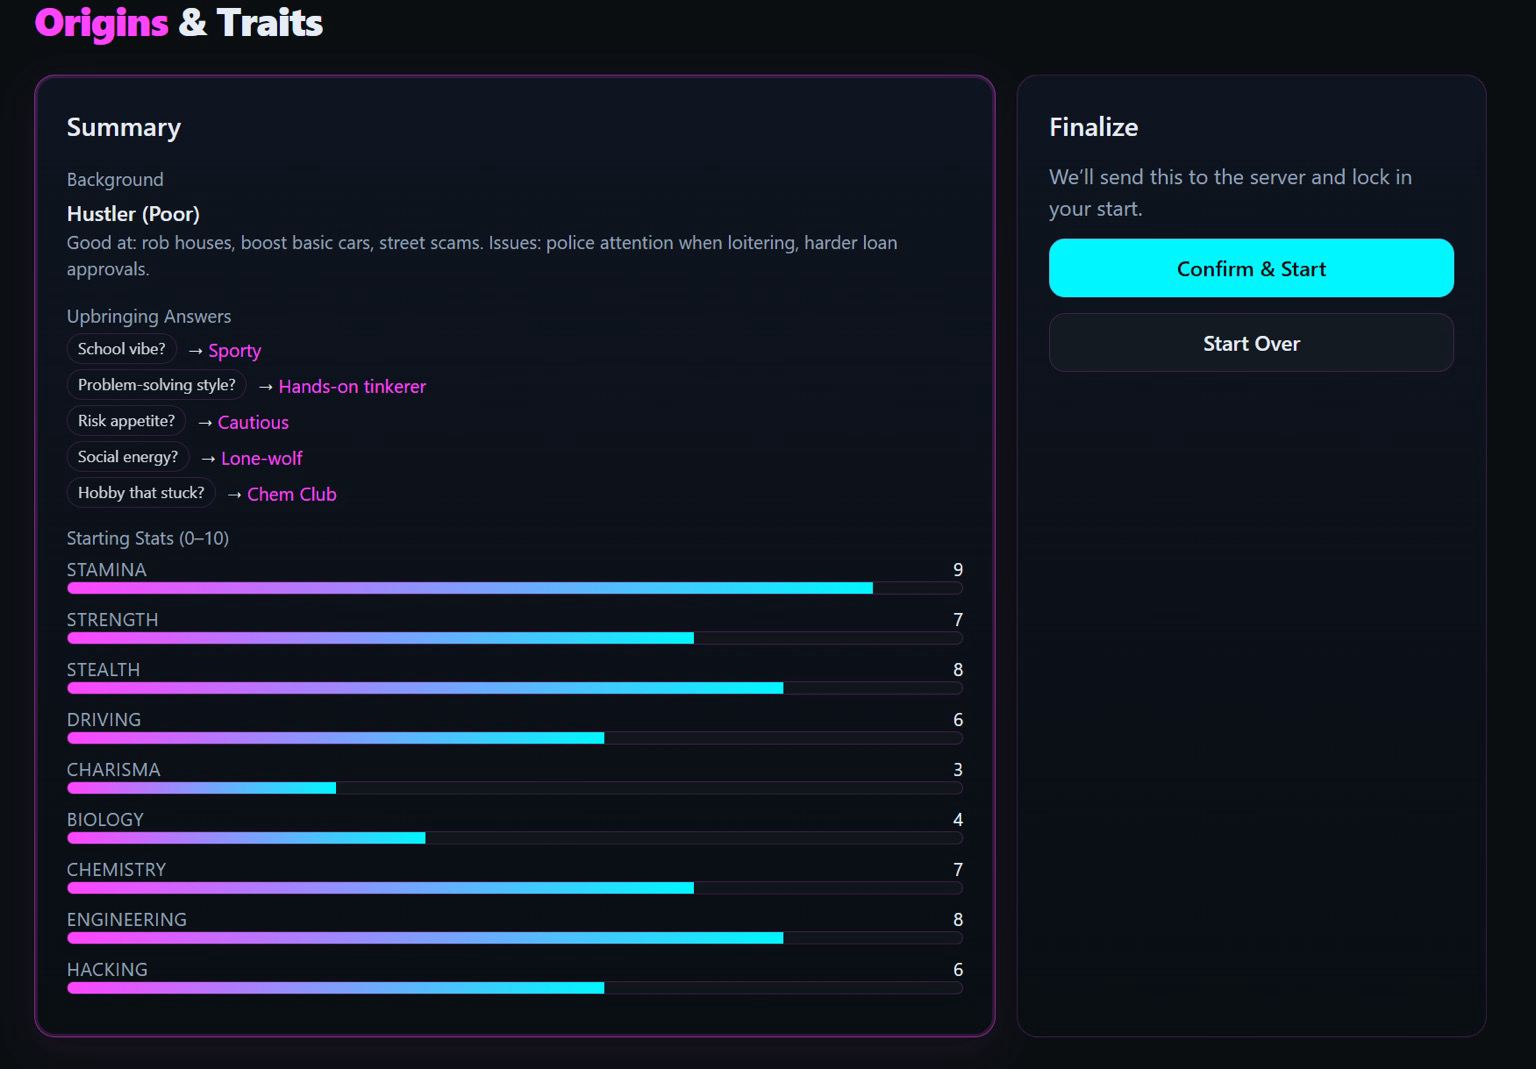The height and width of the screenshot is (1069, 1536).
Task: Click the Hustler (Poor) background title
Action: [133, 214]
